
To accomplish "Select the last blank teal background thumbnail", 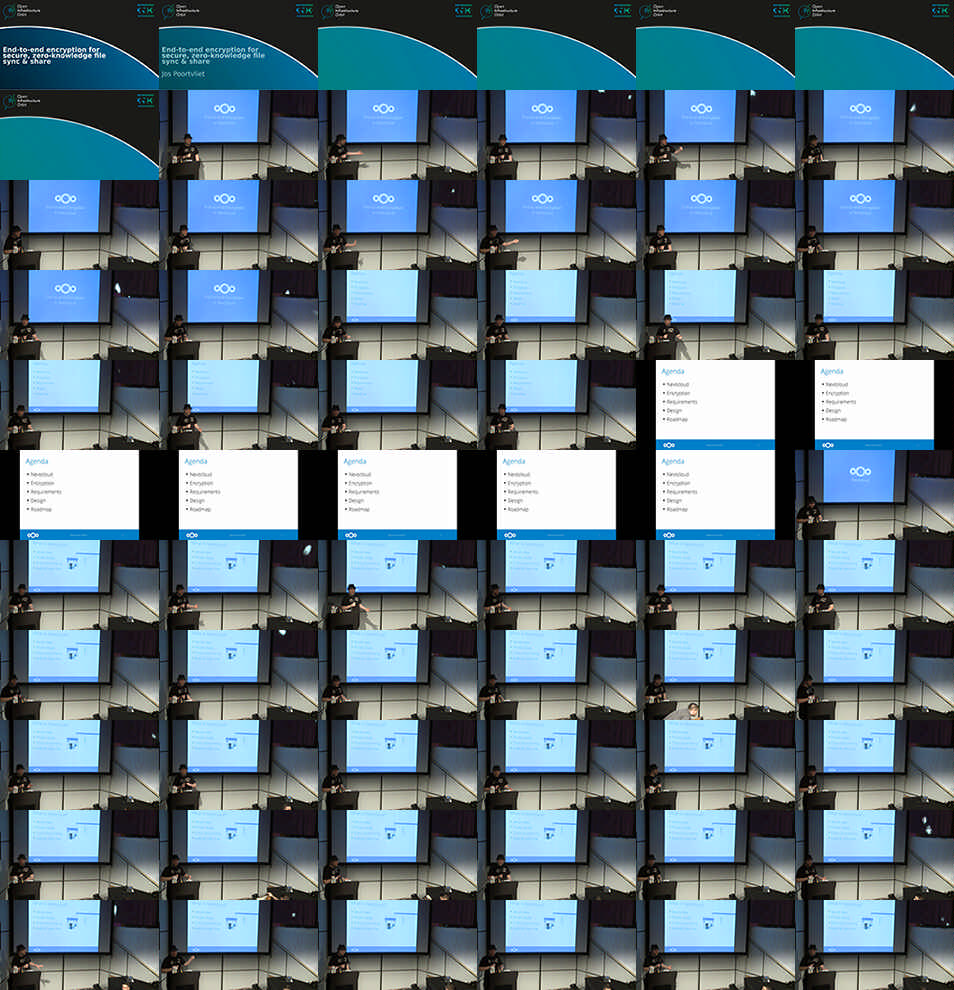I will [x=79, y=135].
